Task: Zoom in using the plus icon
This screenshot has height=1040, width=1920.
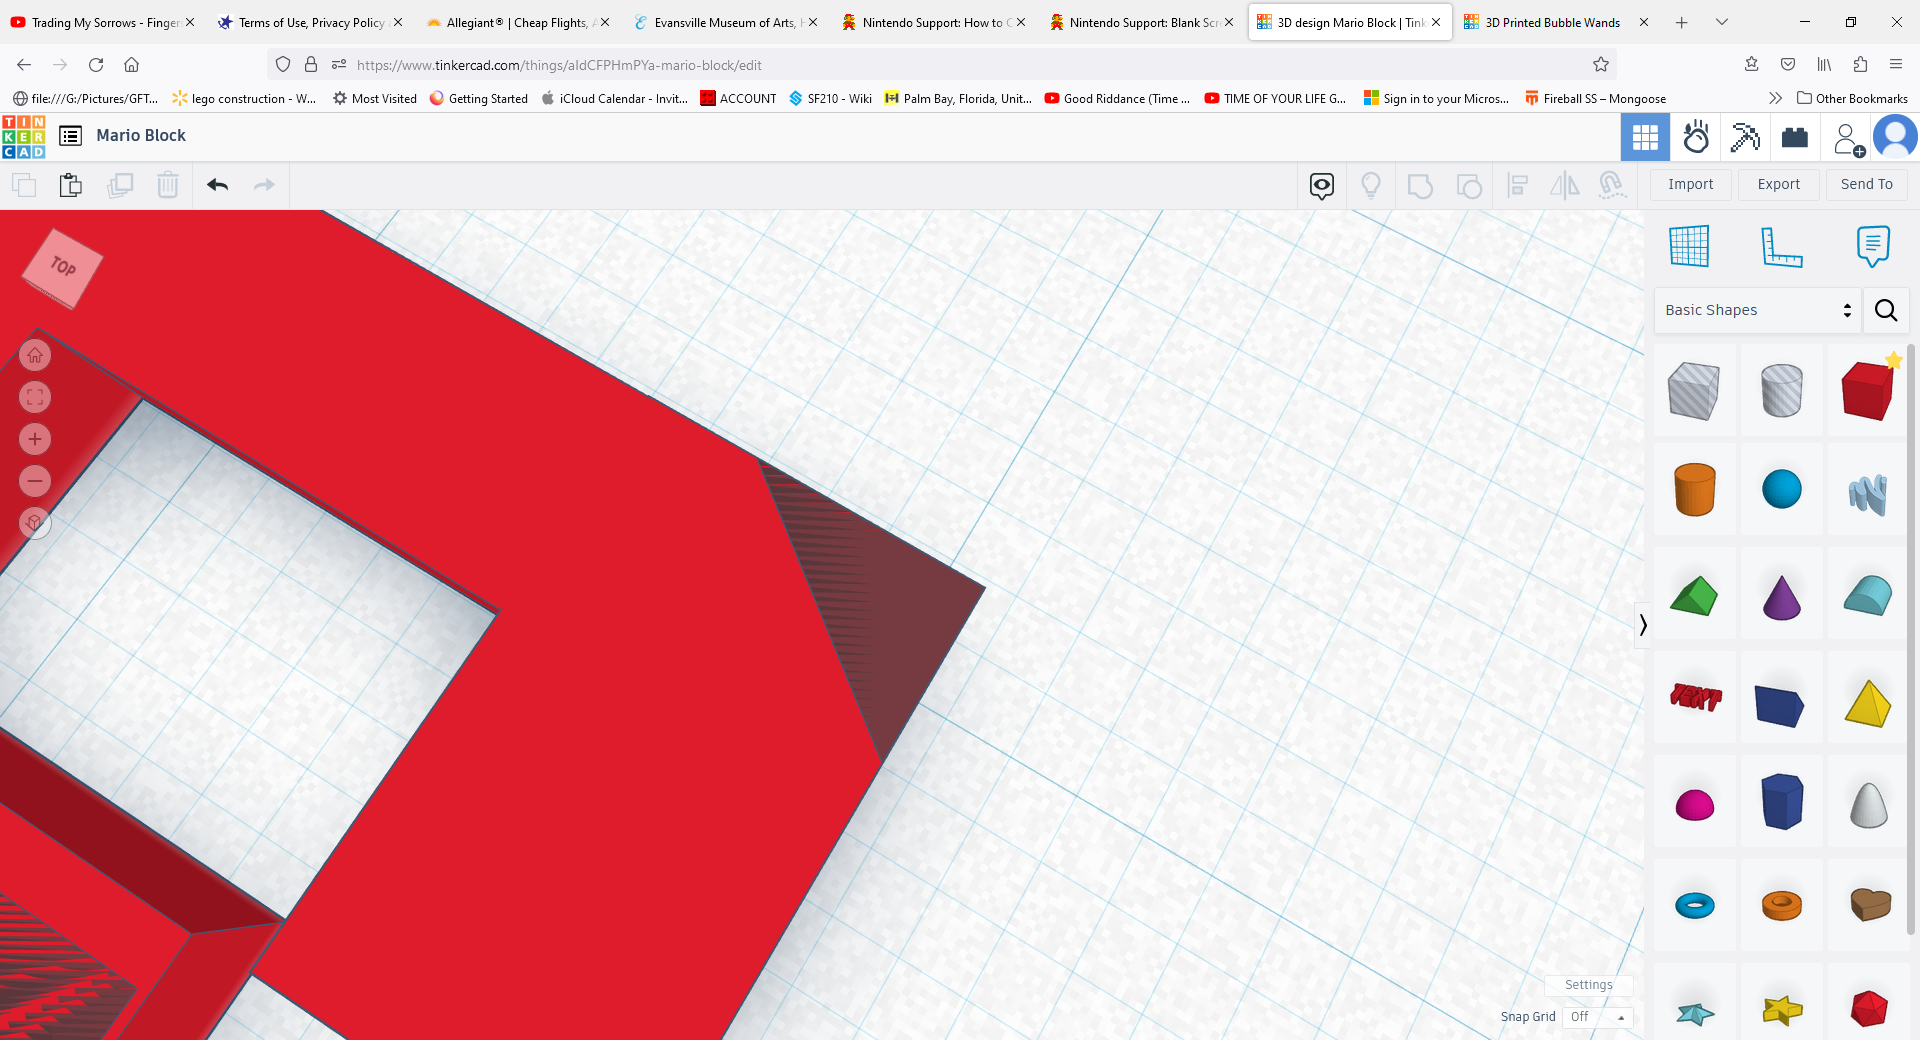Action: [x=34, y=439]
